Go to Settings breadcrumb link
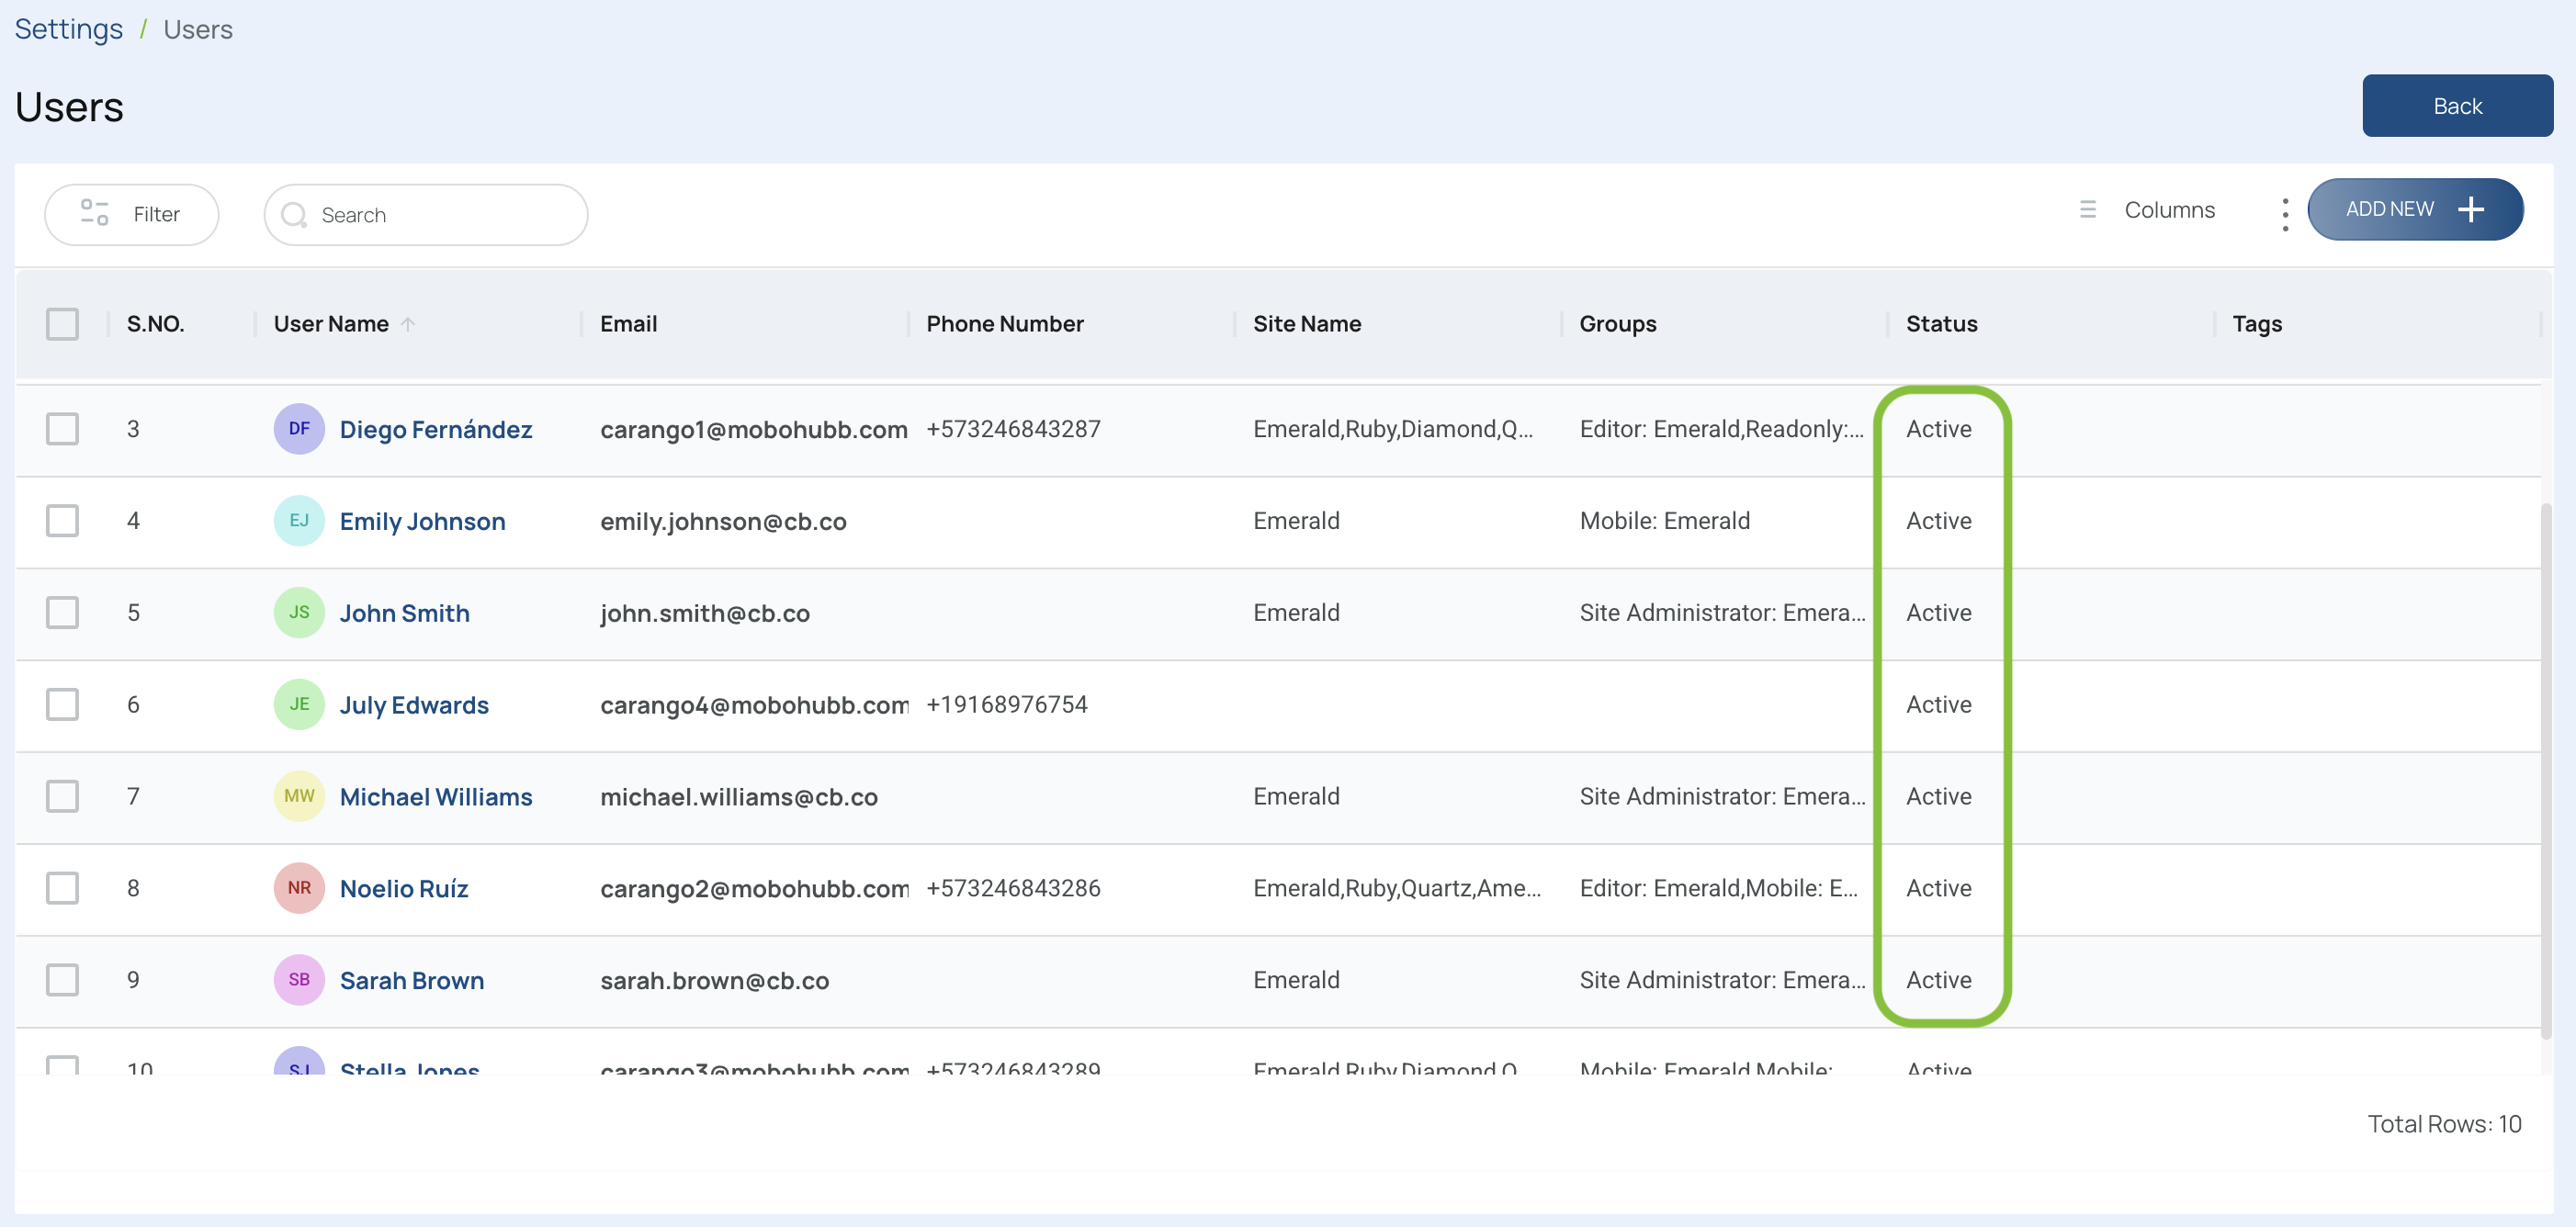The height and width of the screenshot is (1227, 2576). pos(69,29)
